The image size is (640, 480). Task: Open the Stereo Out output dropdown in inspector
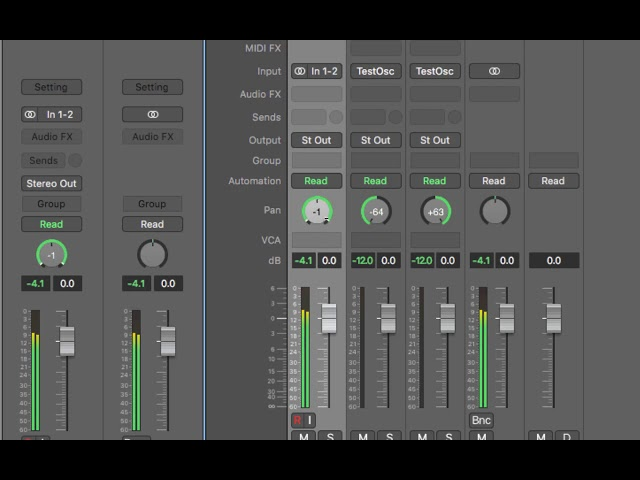51,184
